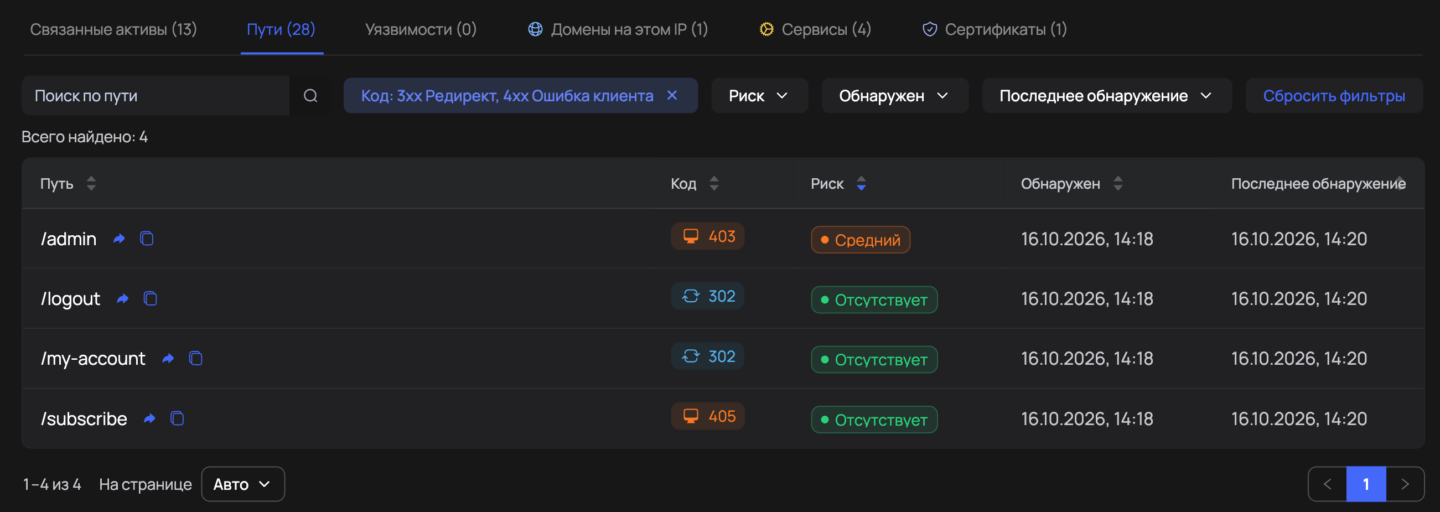Click Сбросить фильтры button

coord(1334,96)
